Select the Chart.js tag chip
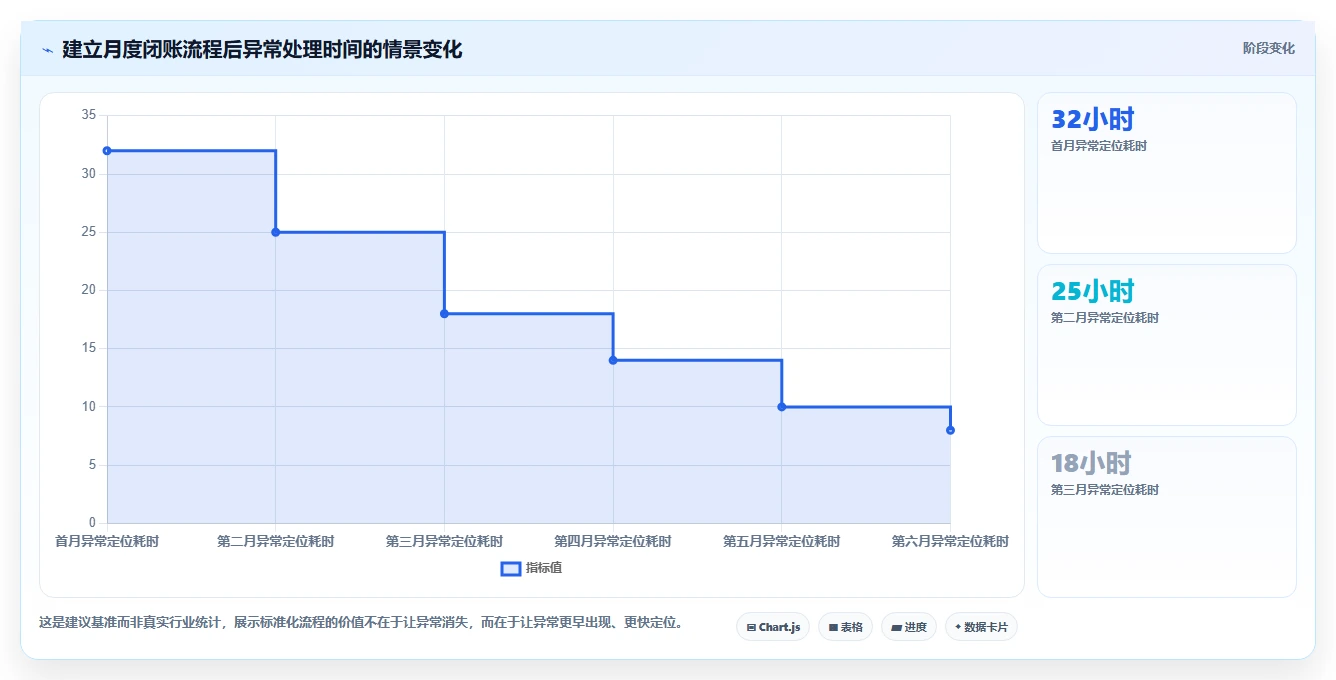 point(773,627)
